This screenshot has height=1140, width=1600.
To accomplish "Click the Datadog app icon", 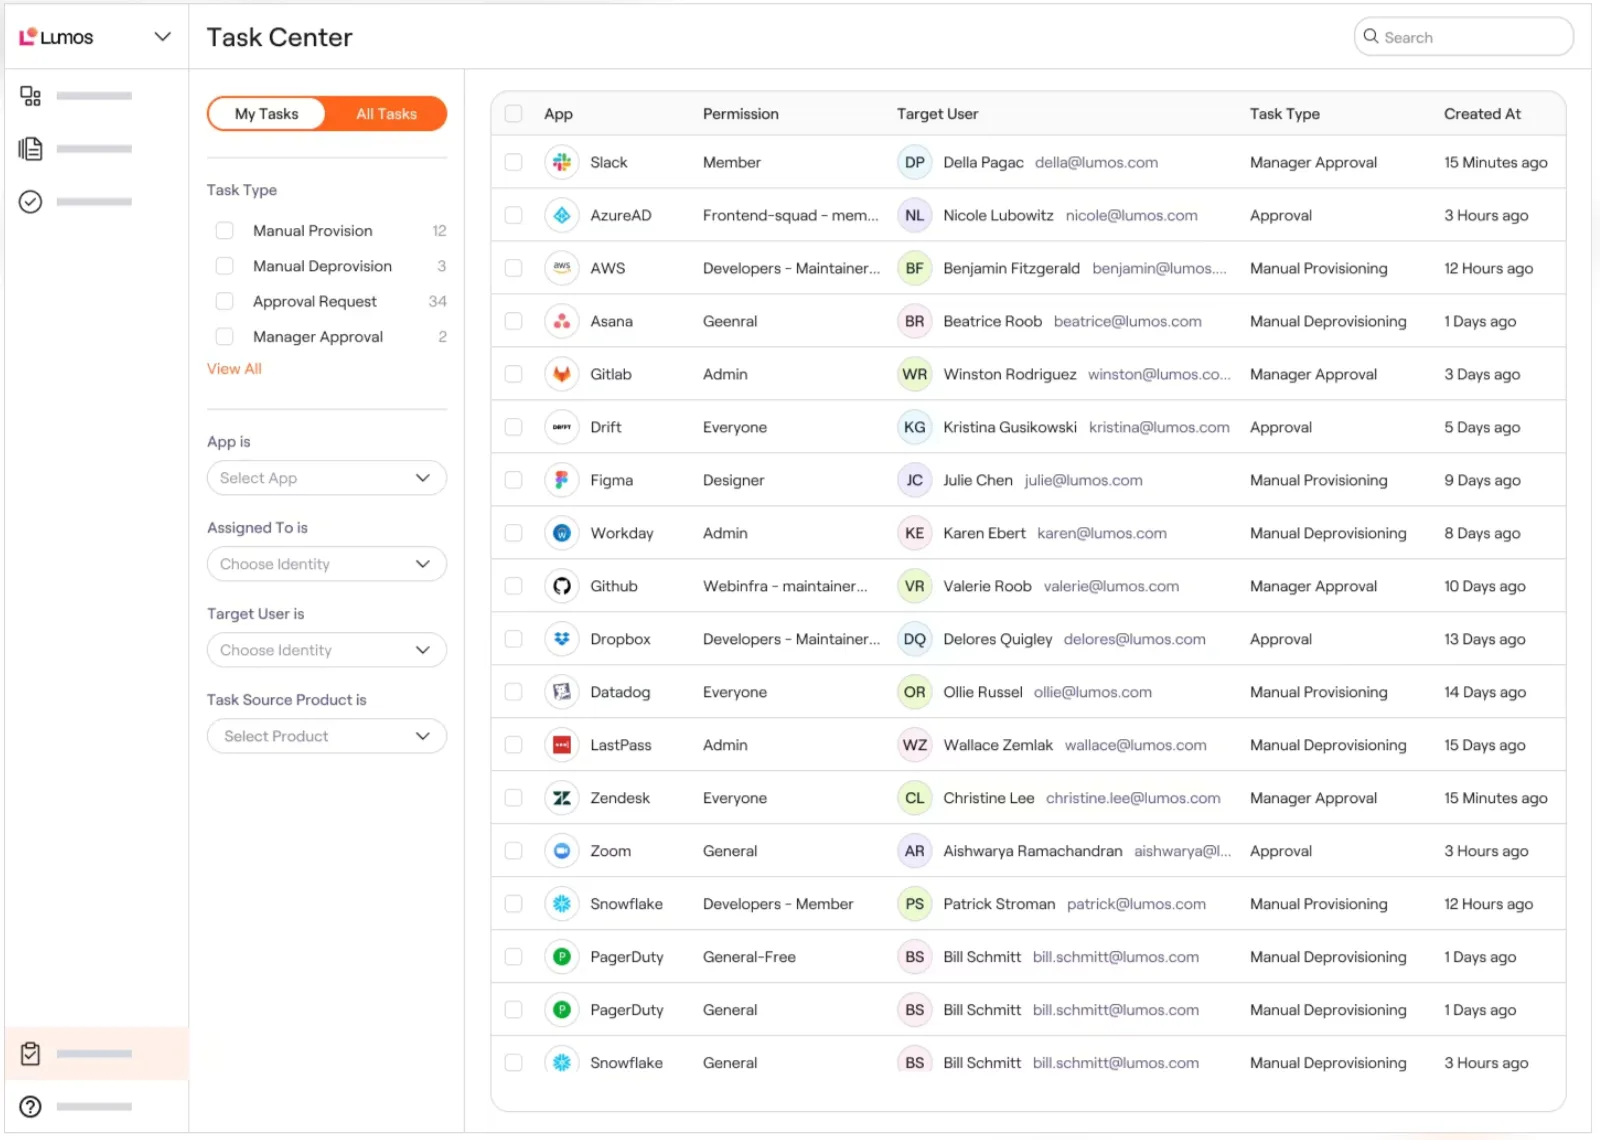I will pyautogui.click(x=562, y=692).
